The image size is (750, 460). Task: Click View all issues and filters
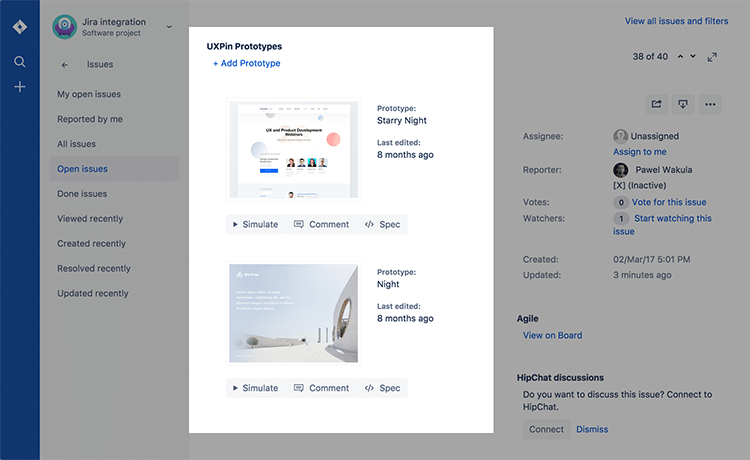click(x=676, y=21)
